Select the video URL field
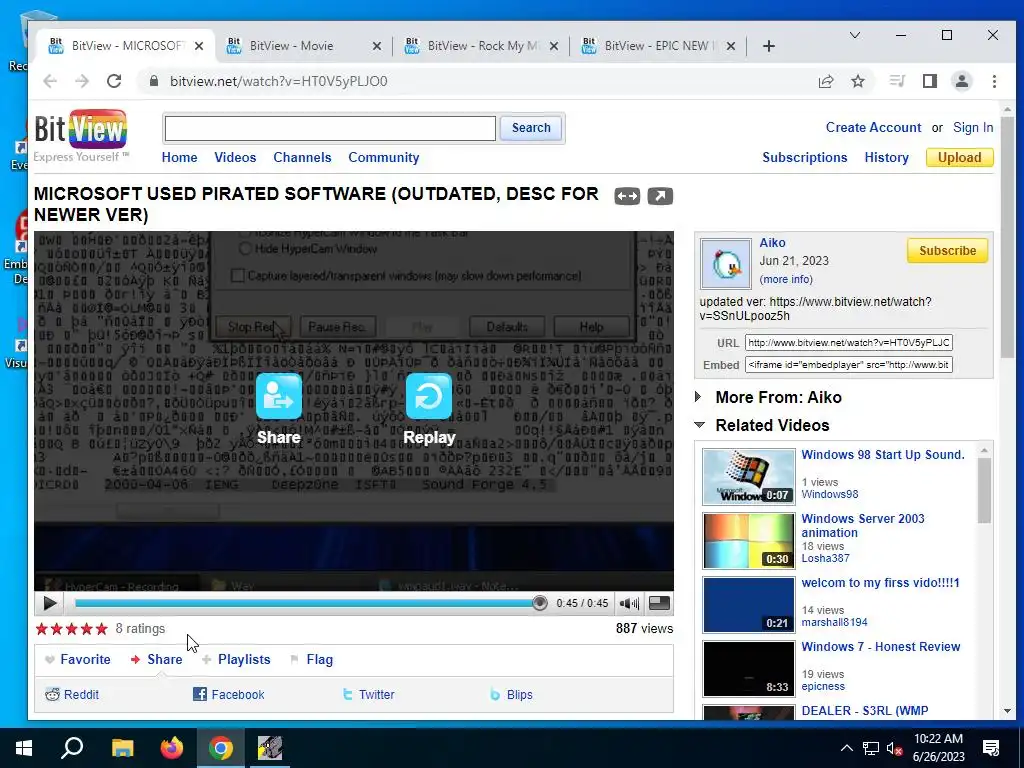This screenshot has height=768, width=1024. click(848, 343)
